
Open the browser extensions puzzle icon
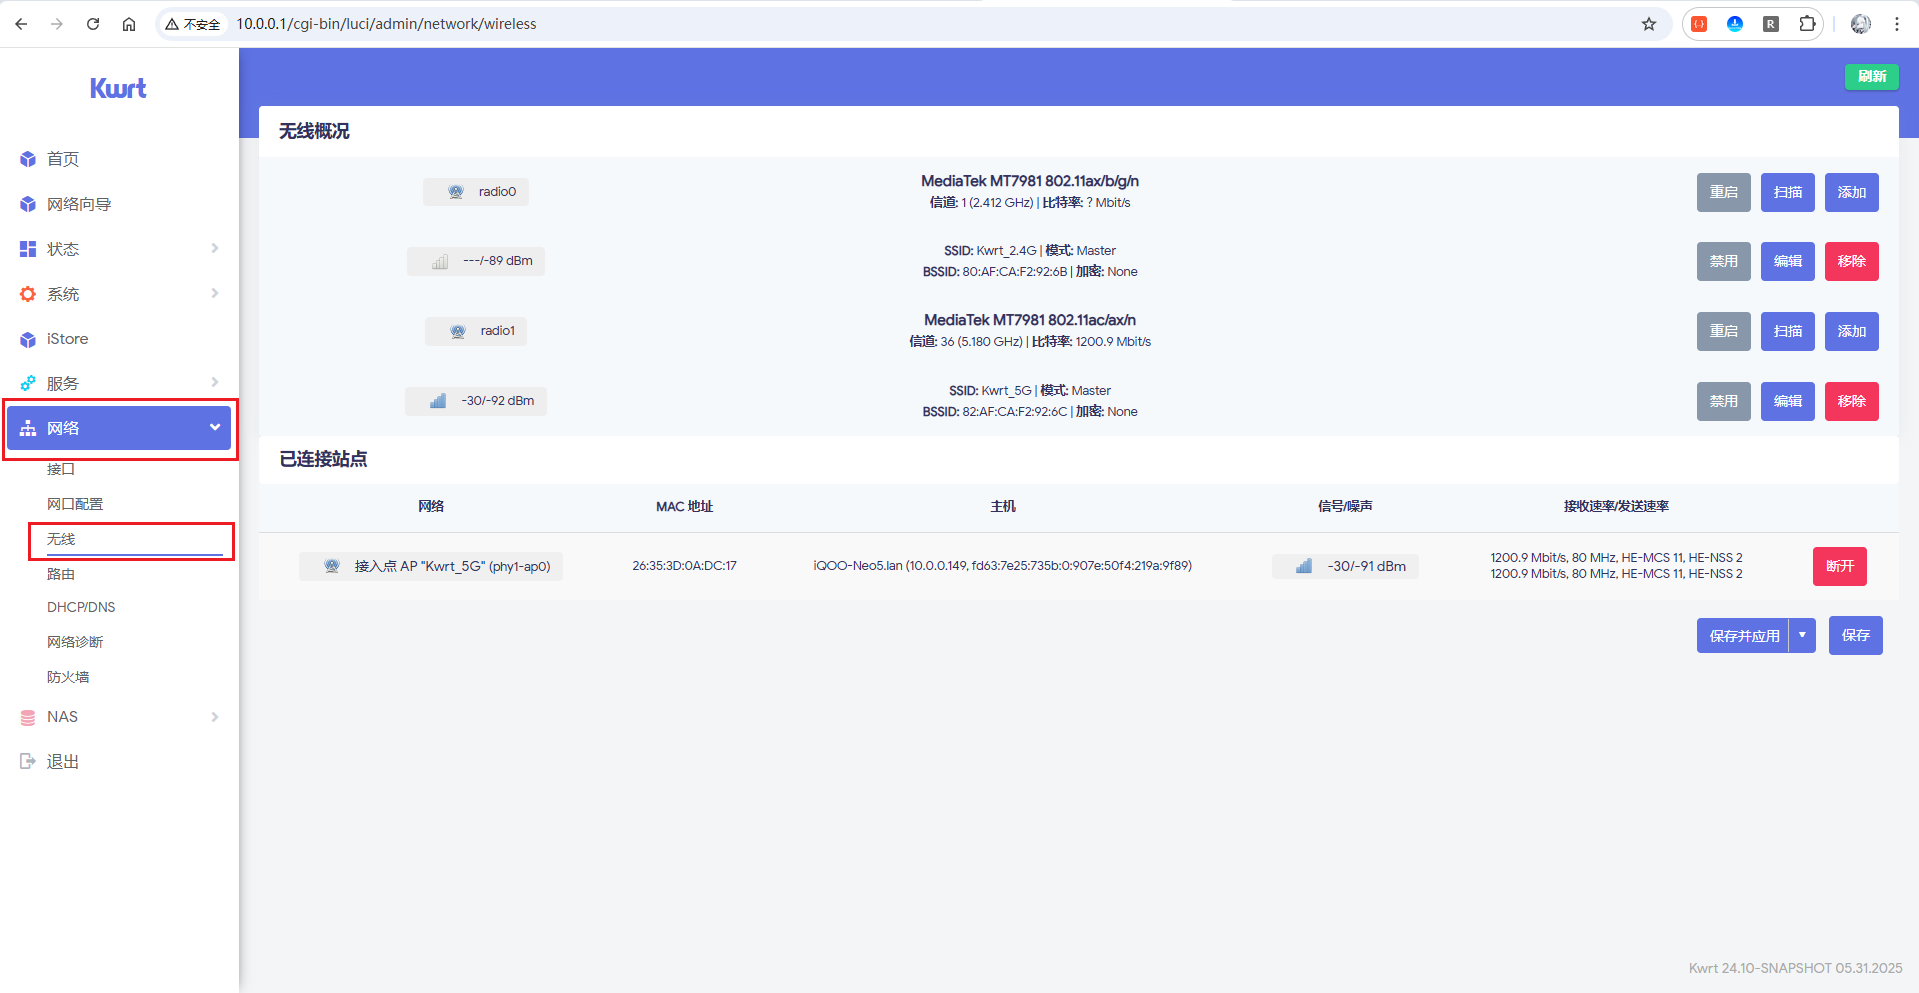1807,24
